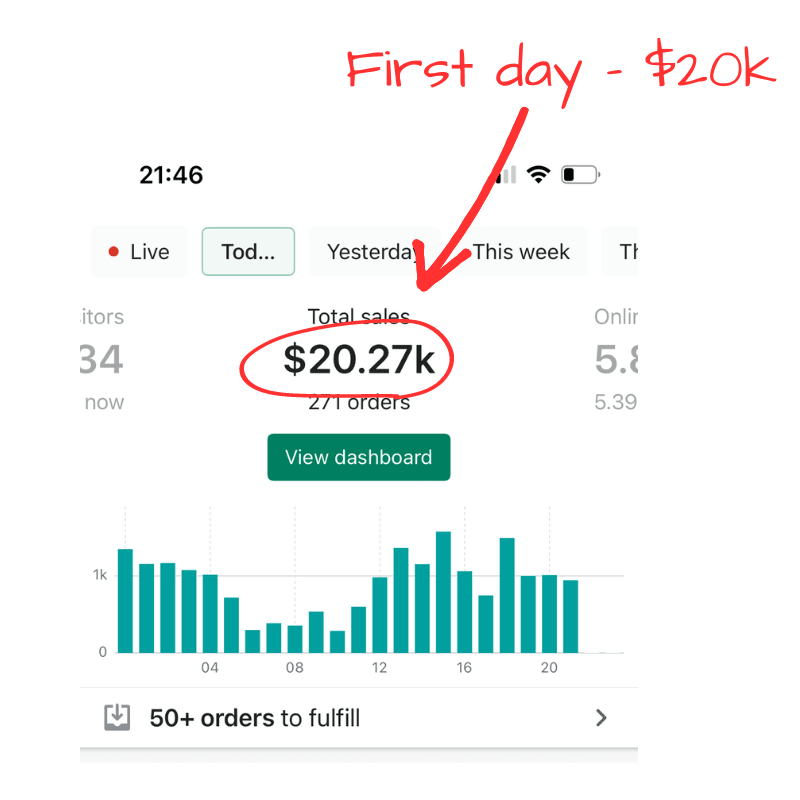Tap the battery status icon
This screenshot has height=800, width=800.
(580, 175)
